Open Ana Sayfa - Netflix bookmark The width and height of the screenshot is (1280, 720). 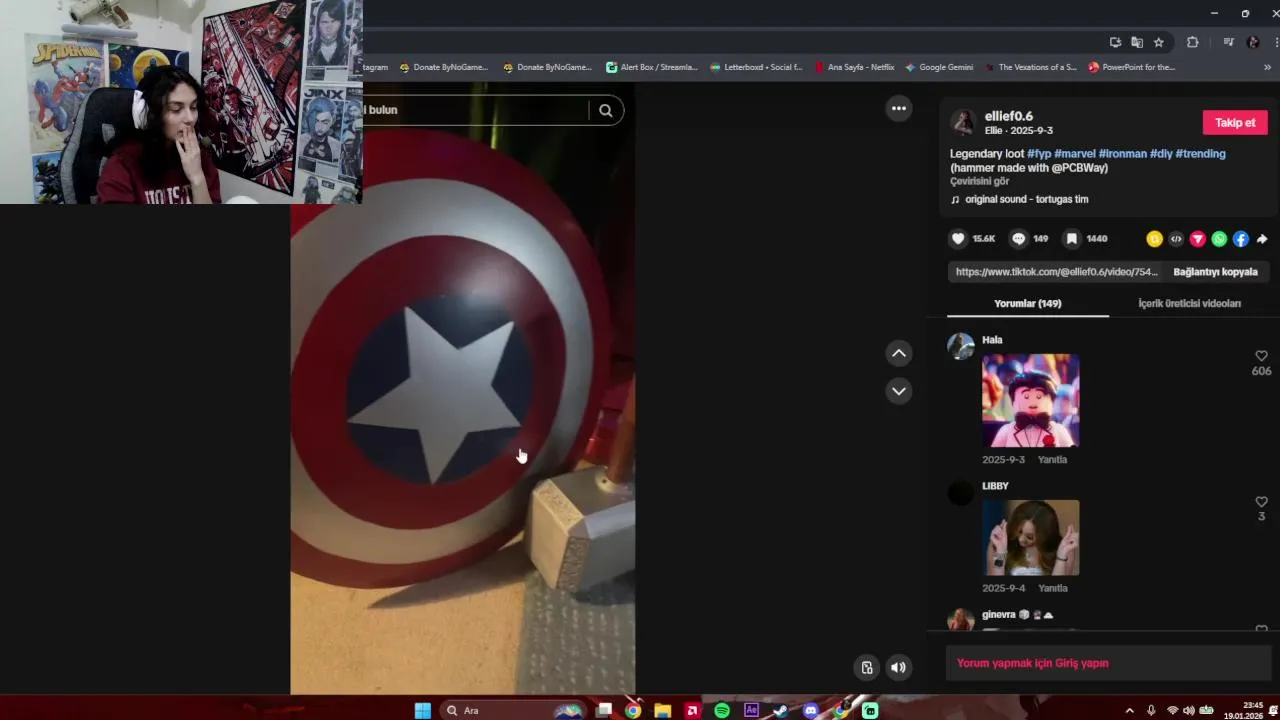pyautogui.click(x=855, y=67)
